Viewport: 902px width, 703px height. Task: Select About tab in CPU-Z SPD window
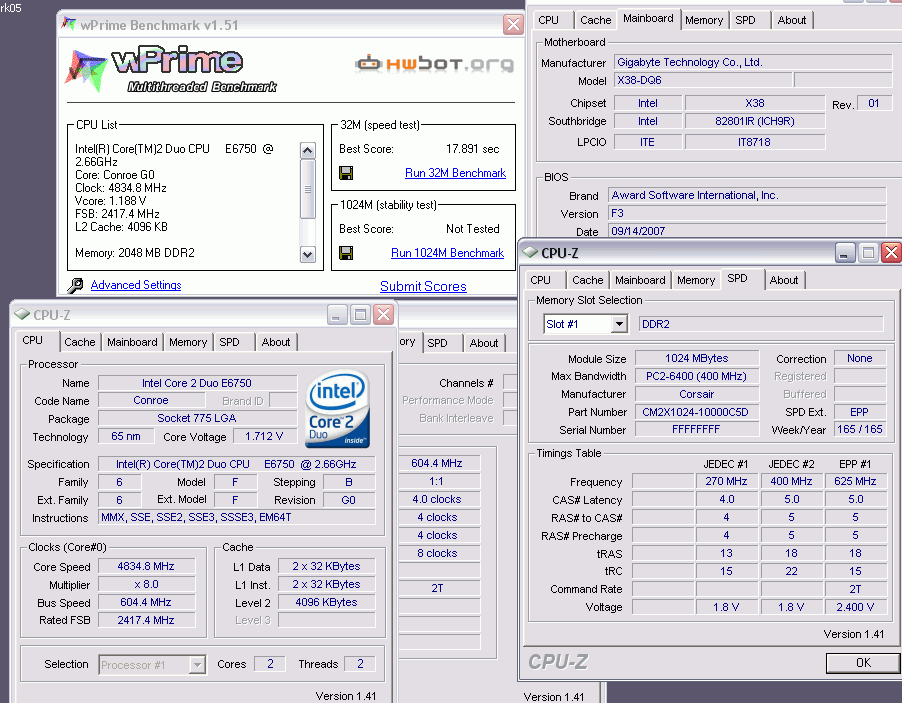coord(783,280)
